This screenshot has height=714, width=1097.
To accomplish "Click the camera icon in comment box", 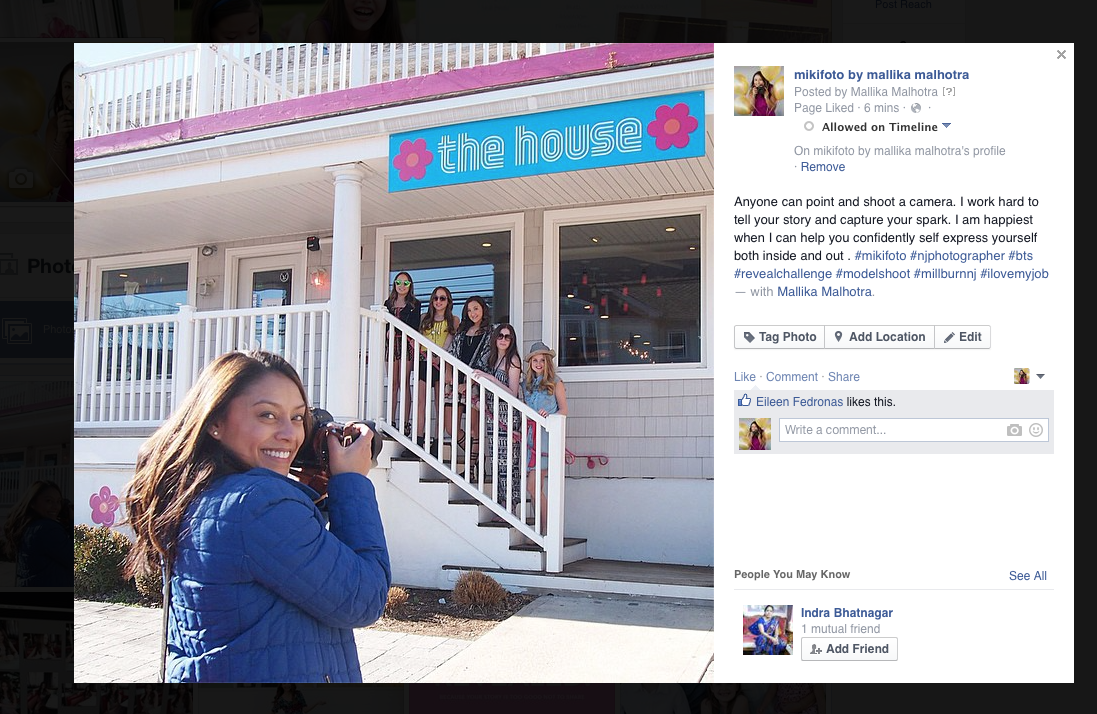I will tap(1014, 430).
